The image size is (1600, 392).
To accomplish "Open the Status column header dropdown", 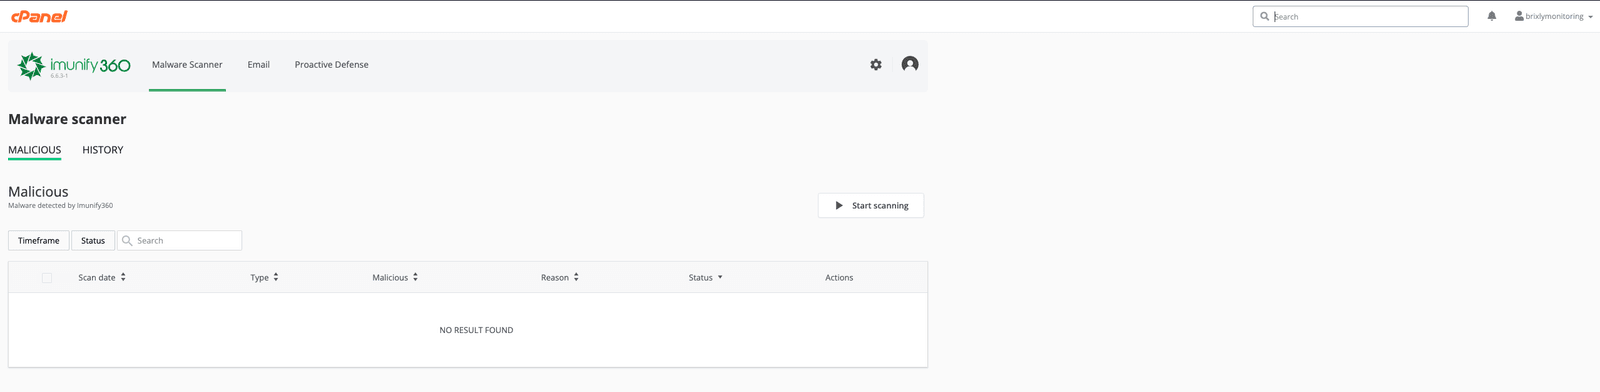I will (x=706, y=278).
